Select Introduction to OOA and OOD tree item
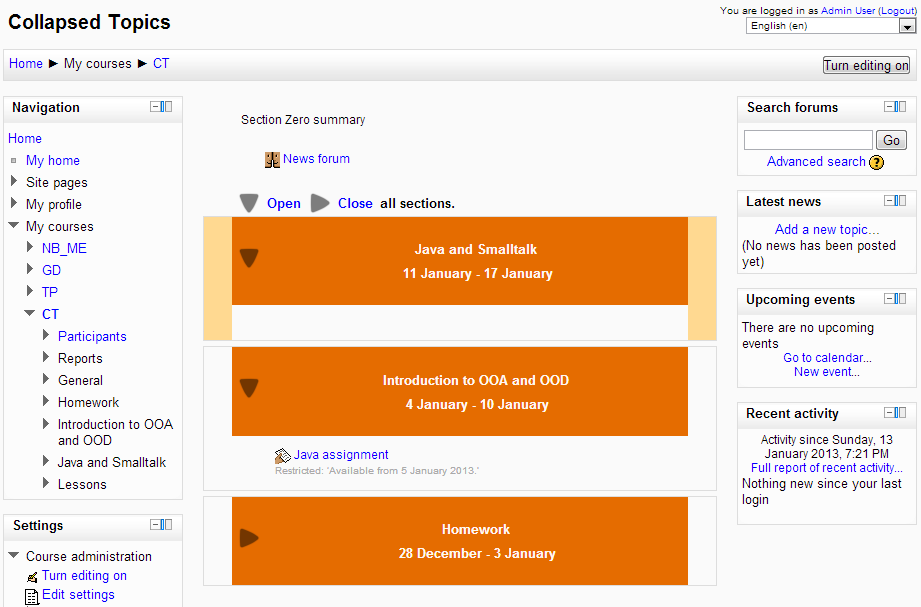Screen dimensions: 921x607 coord(115,432)
